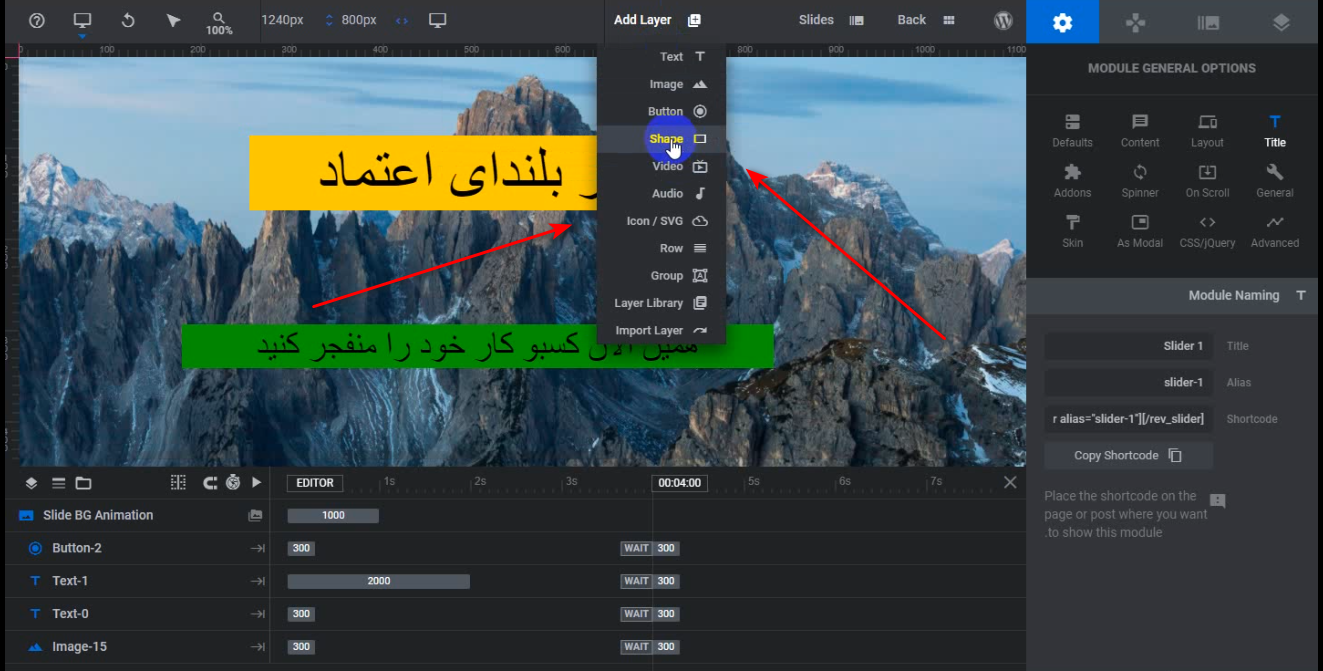Screen dimensions: 1323x671
Task: Collapse the Module Naming section header
Action: coord(1172,295)
